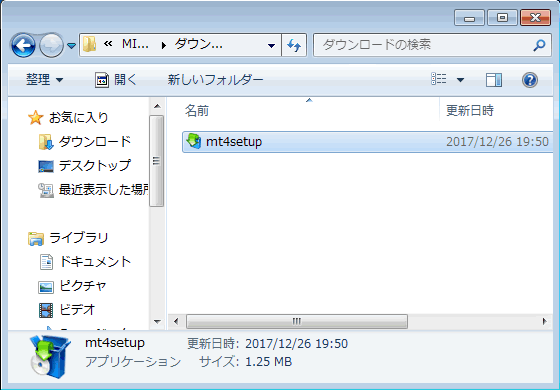
Task: Click the folder icon in address bar
Action: (x=89, y=45)
